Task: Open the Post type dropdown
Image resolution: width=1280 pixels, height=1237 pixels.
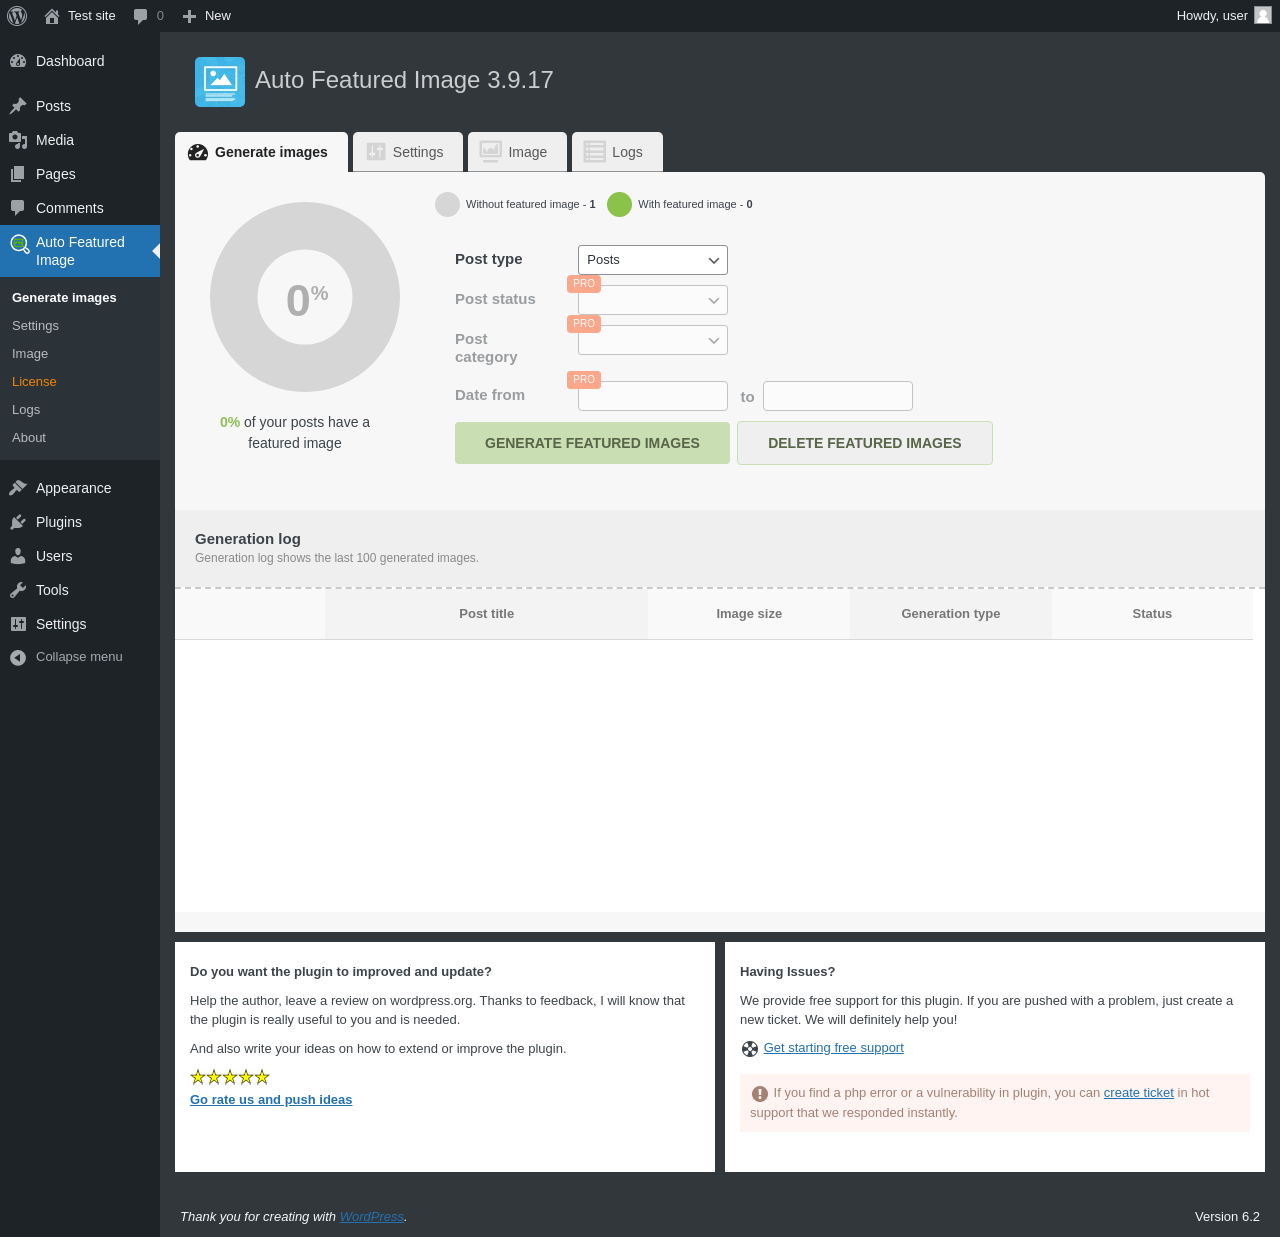Action: 652,260
